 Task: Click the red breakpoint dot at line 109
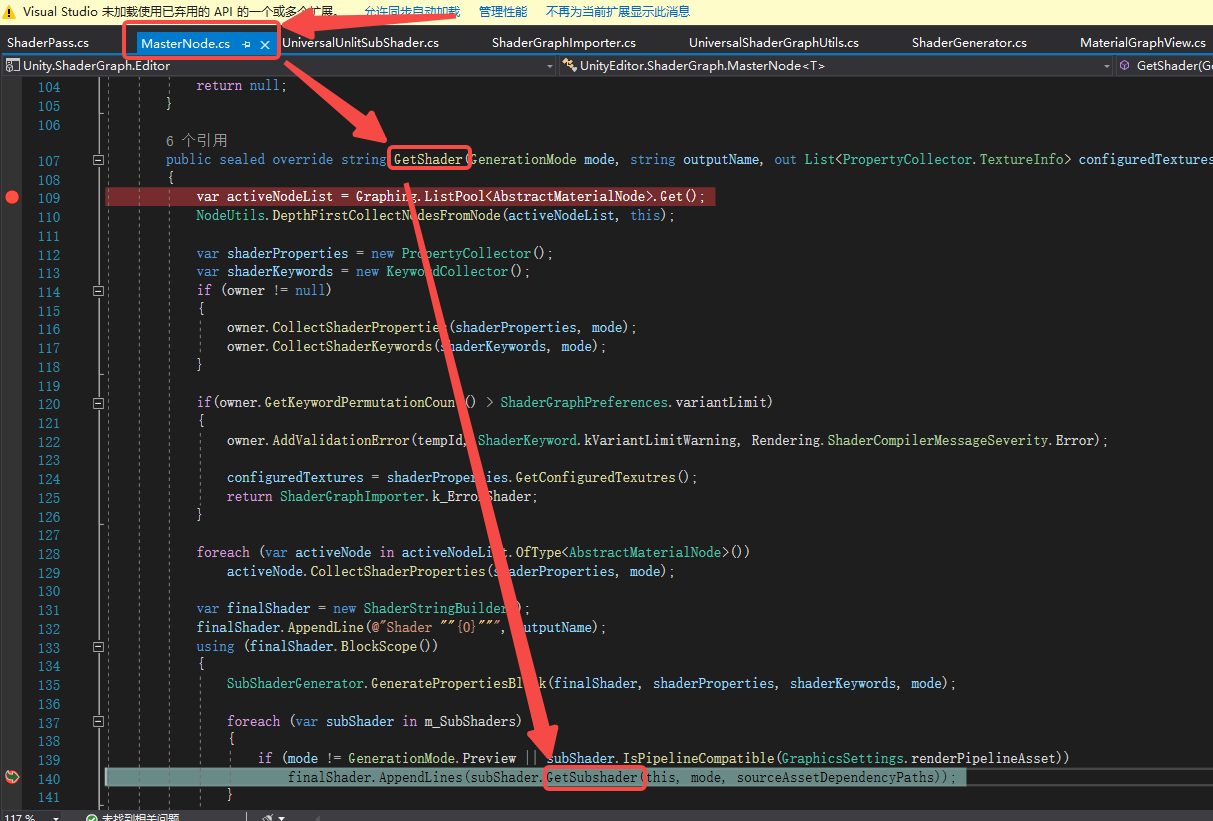(x=12, y=196)
